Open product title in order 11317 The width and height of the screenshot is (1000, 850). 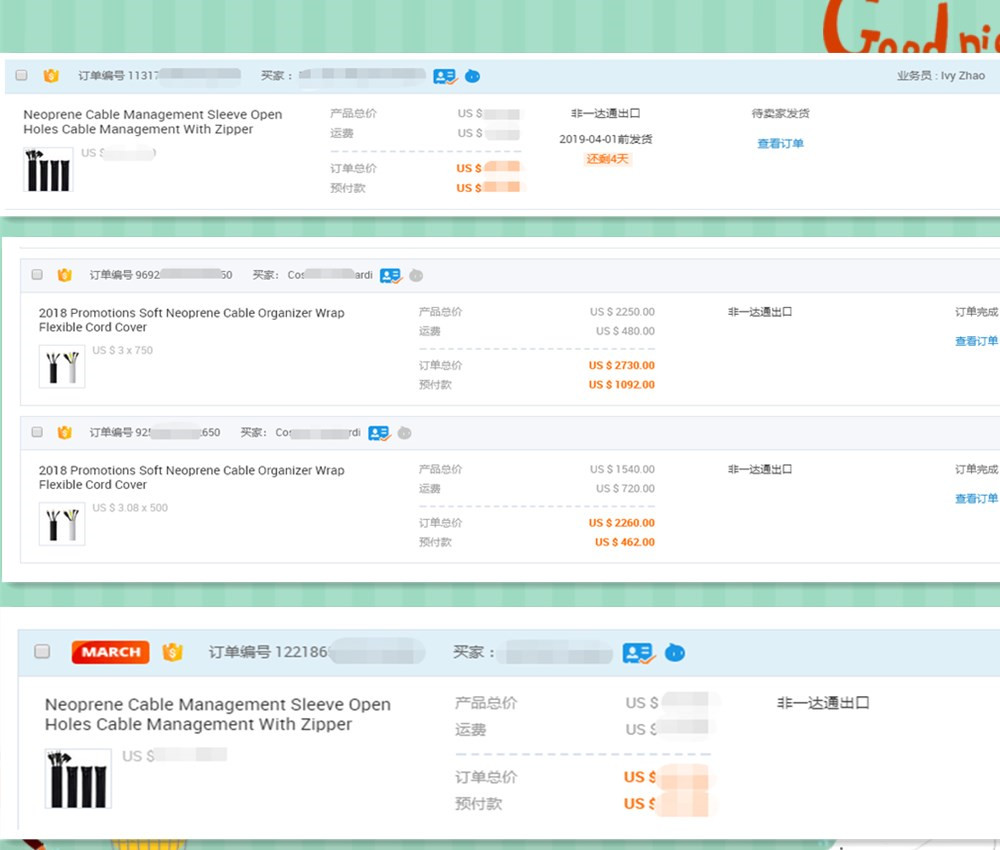pyautogui.click(x=152, y=122)
